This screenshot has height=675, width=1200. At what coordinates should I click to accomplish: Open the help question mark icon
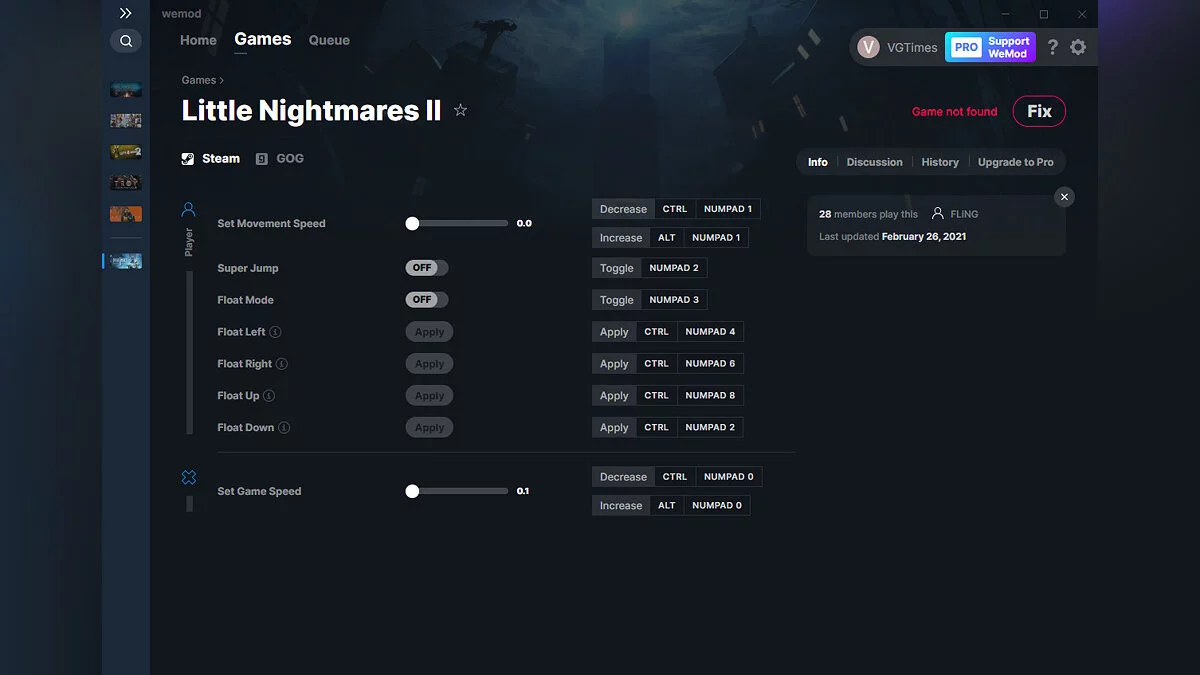click(x=1052, y=47)
